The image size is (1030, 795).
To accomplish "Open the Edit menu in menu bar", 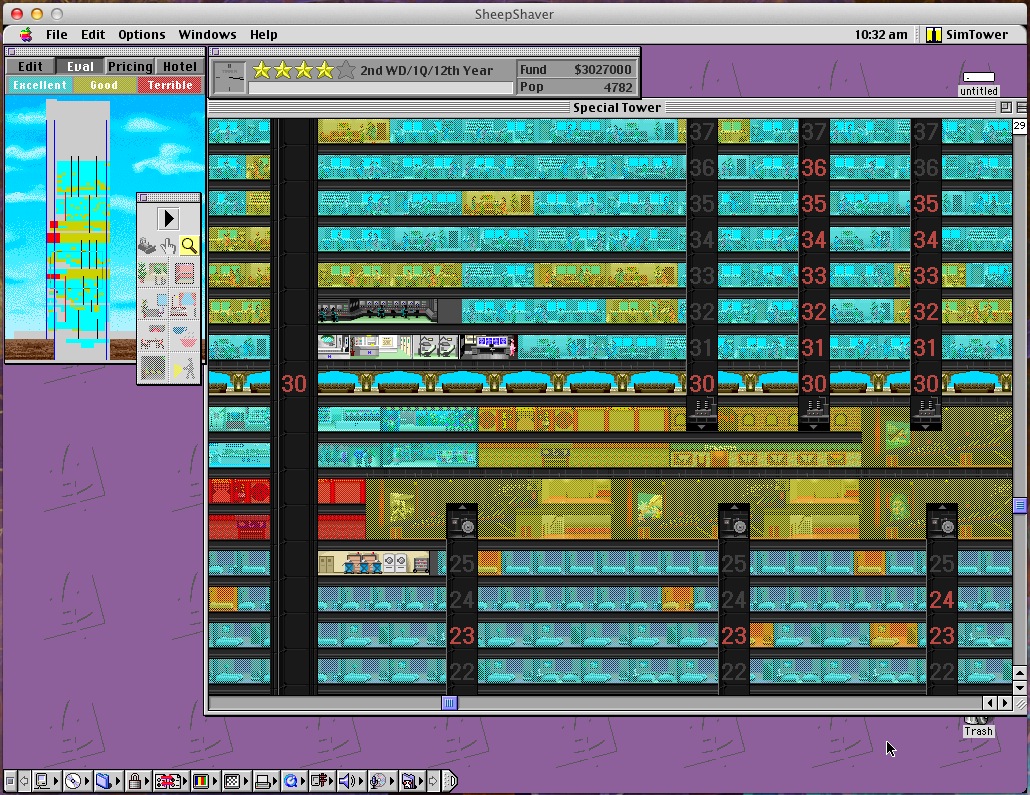I will click(x=93, y=35).
